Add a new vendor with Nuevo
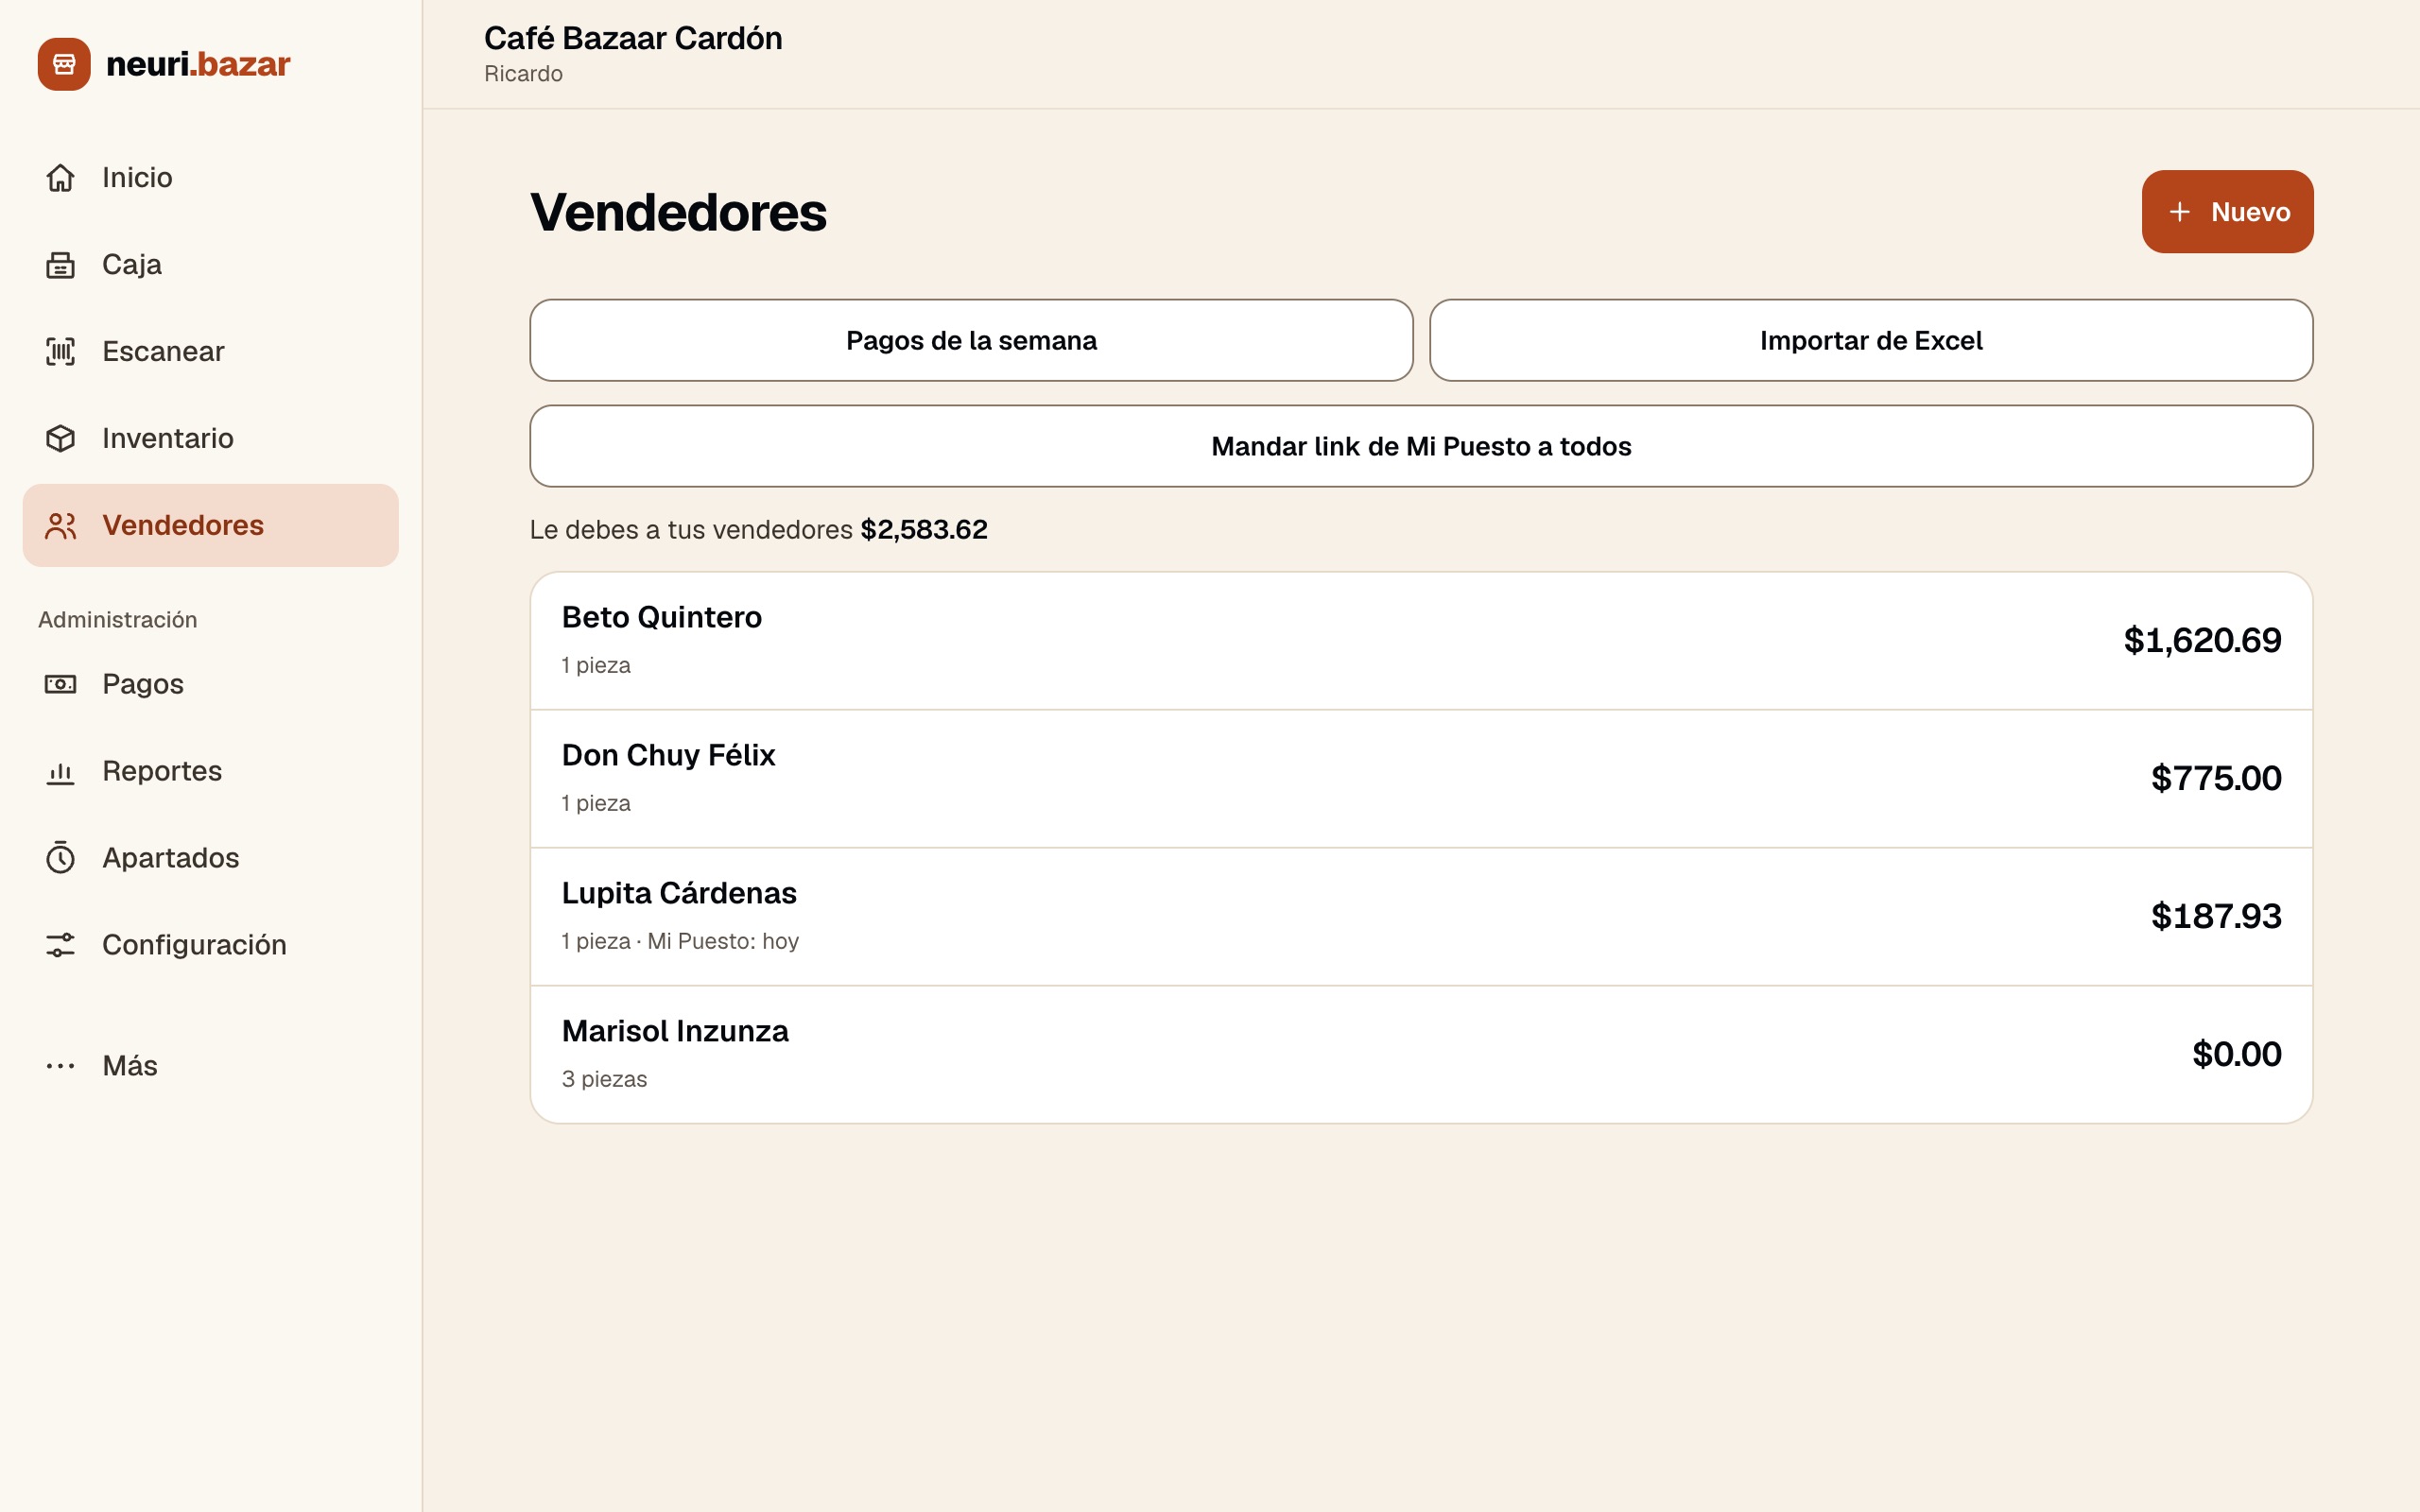The height and width of the screenshot is (1512, 2420). [2227, 212]
